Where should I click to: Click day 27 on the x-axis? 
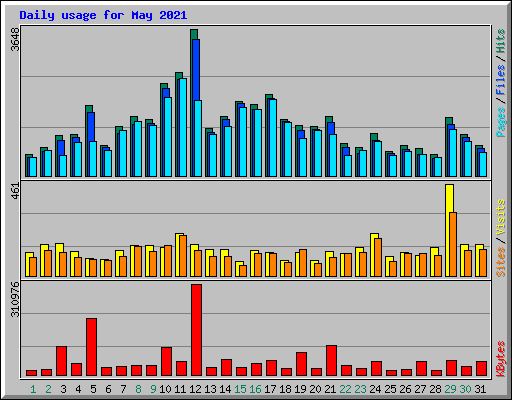[x=420, y=389]
